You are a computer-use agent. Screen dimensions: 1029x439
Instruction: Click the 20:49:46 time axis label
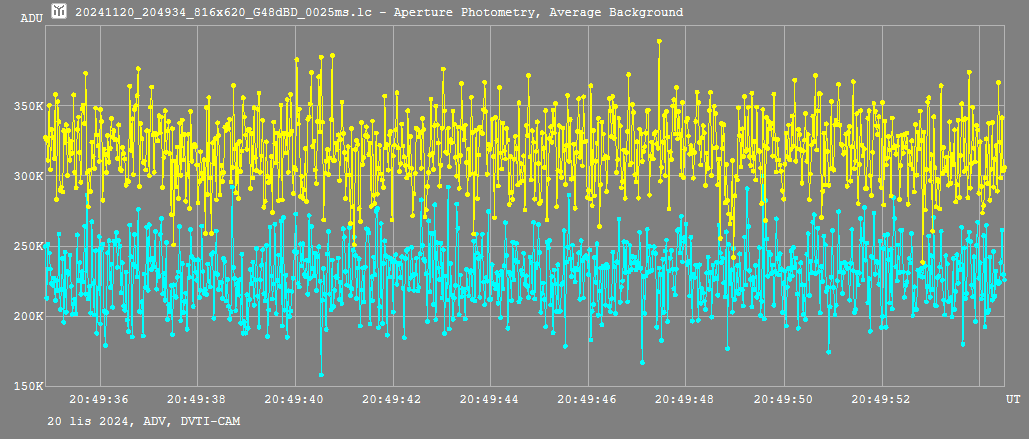point(588,399)
